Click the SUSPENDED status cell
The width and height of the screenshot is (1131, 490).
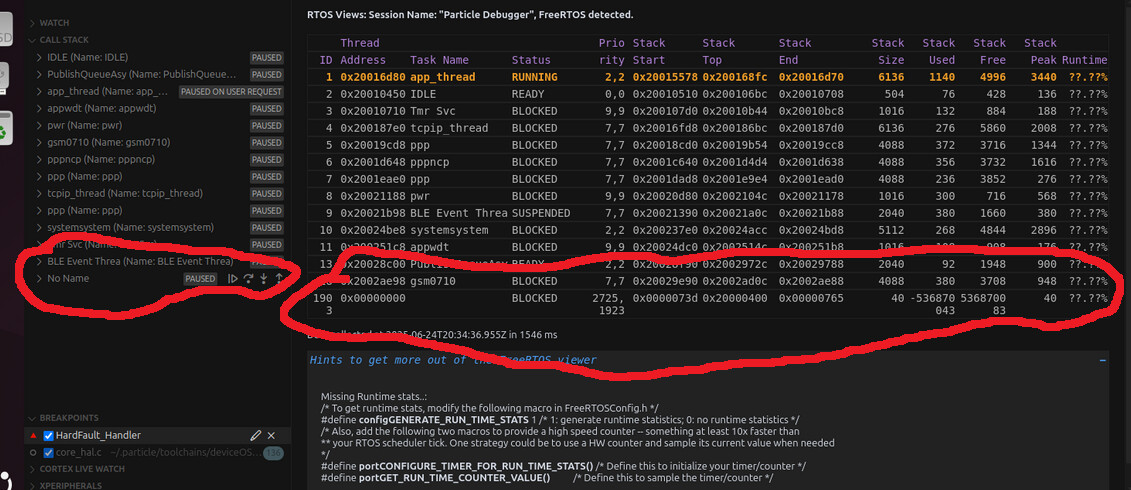point(541,213)
